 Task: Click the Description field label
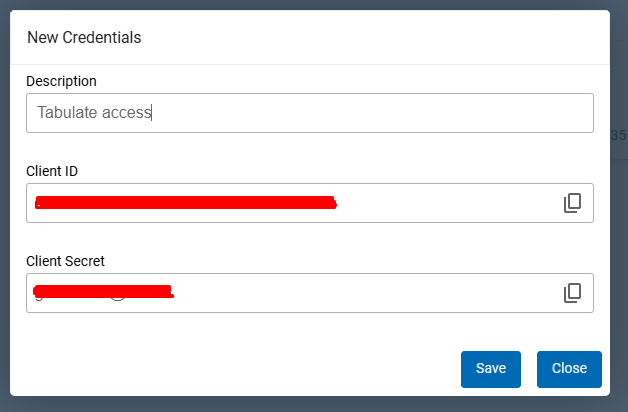(x=61, y=80)
